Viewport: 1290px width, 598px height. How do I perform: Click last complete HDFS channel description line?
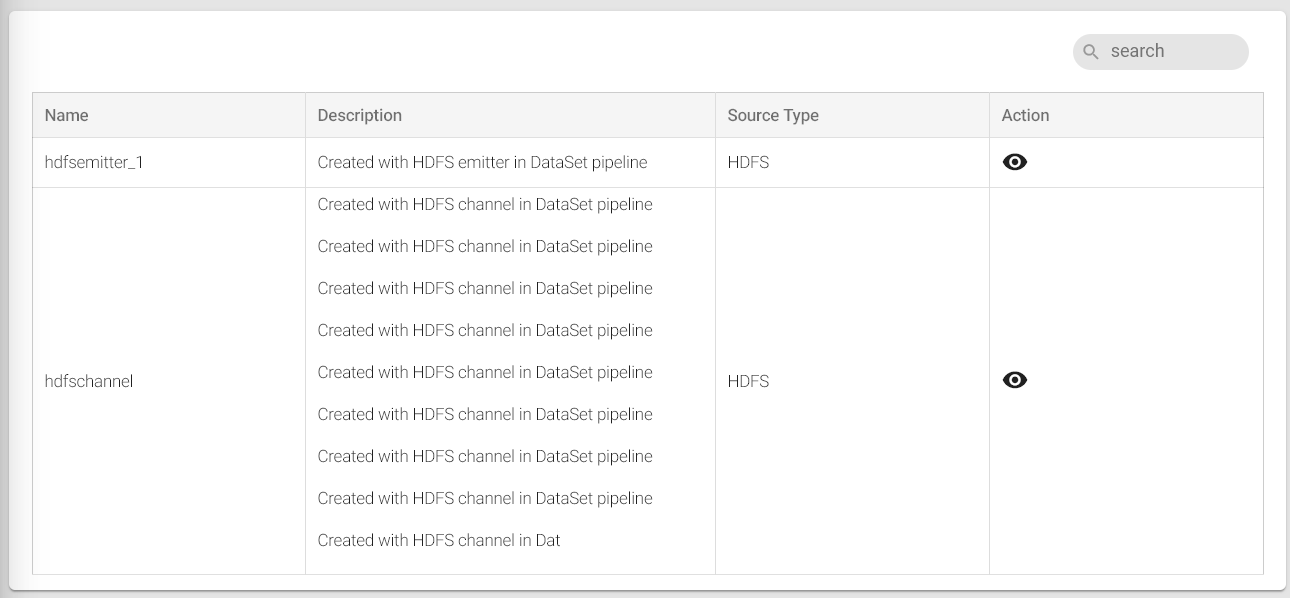pos(485,499)
